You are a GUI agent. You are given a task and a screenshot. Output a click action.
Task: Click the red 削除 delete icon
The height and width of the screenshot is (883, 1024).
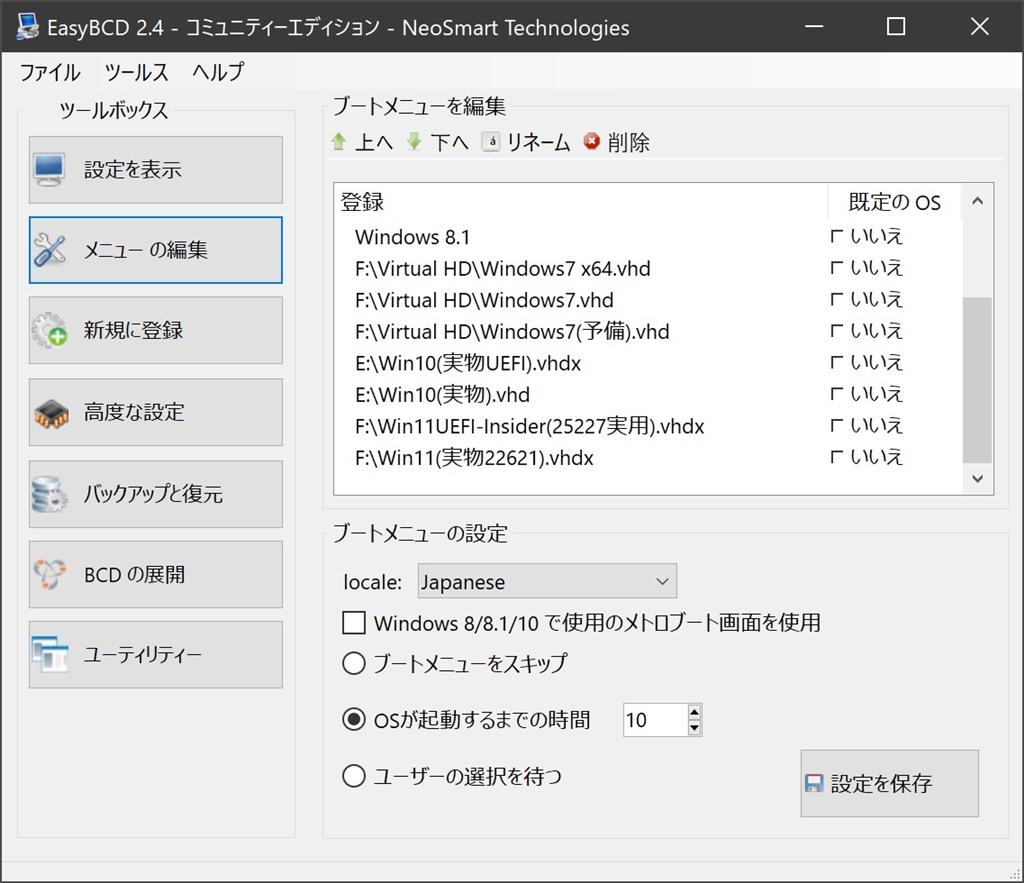coord(592,142)
